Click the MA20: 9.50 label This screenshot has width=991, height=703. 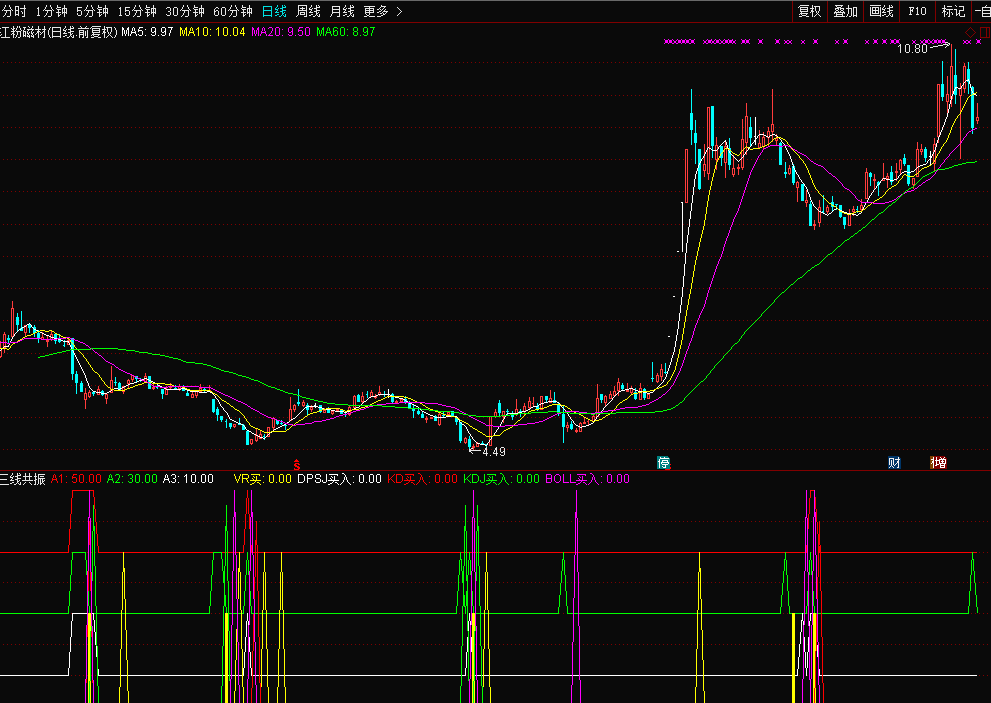(281, 32)
